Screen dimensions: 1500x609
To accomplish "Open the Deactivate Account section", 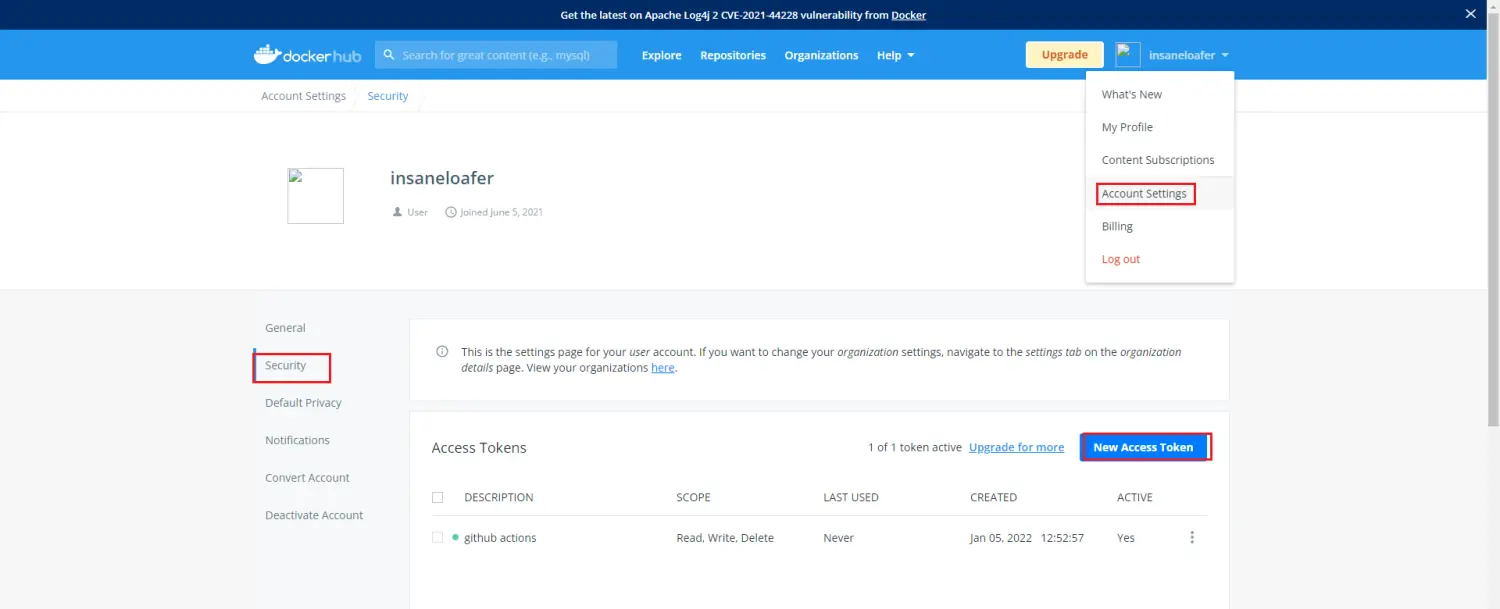I will [x=314, y=515].
